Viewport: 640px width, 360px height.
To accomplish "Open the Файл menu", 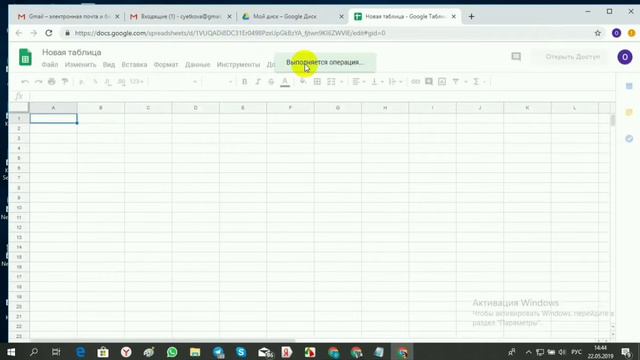I will click(x=50, y=64).
